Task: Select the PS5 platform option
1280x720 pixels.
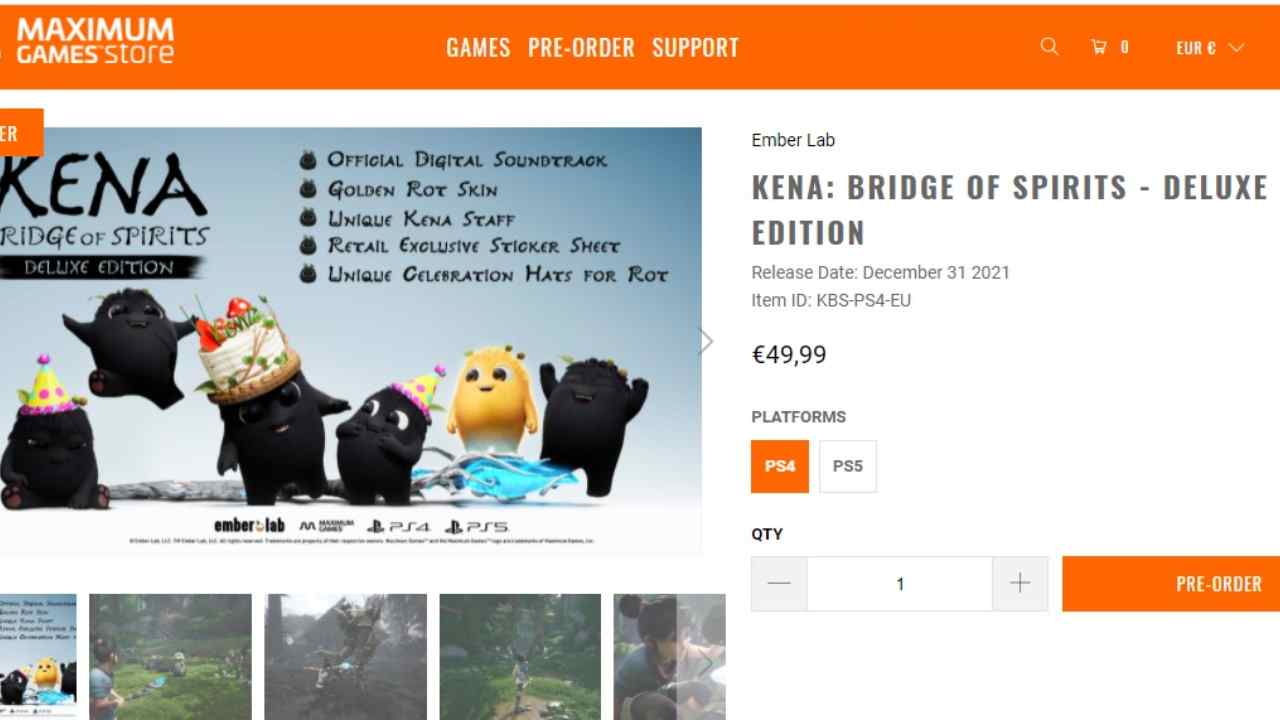Action: pos(848,466)
